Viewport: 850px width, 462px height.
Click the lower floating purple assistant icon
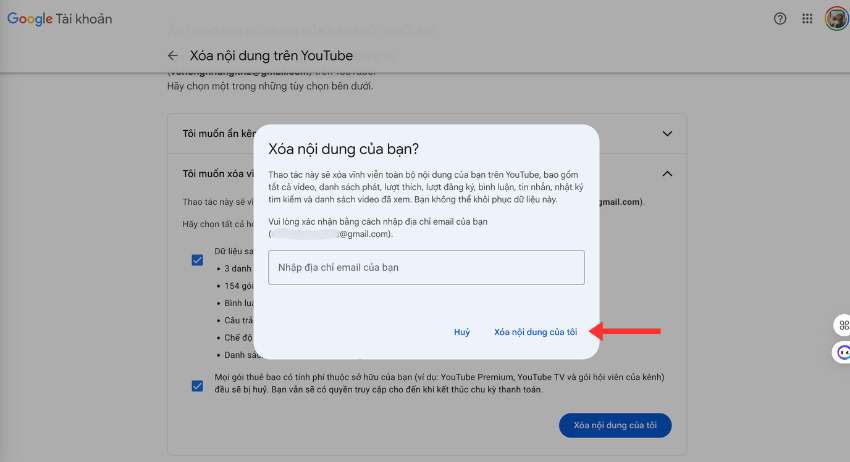[842, 353]
